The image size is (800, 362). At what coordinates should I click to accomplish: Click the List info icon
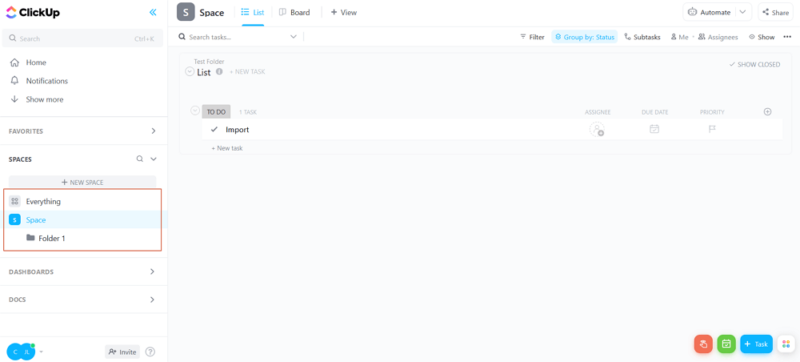click(219, 71)
